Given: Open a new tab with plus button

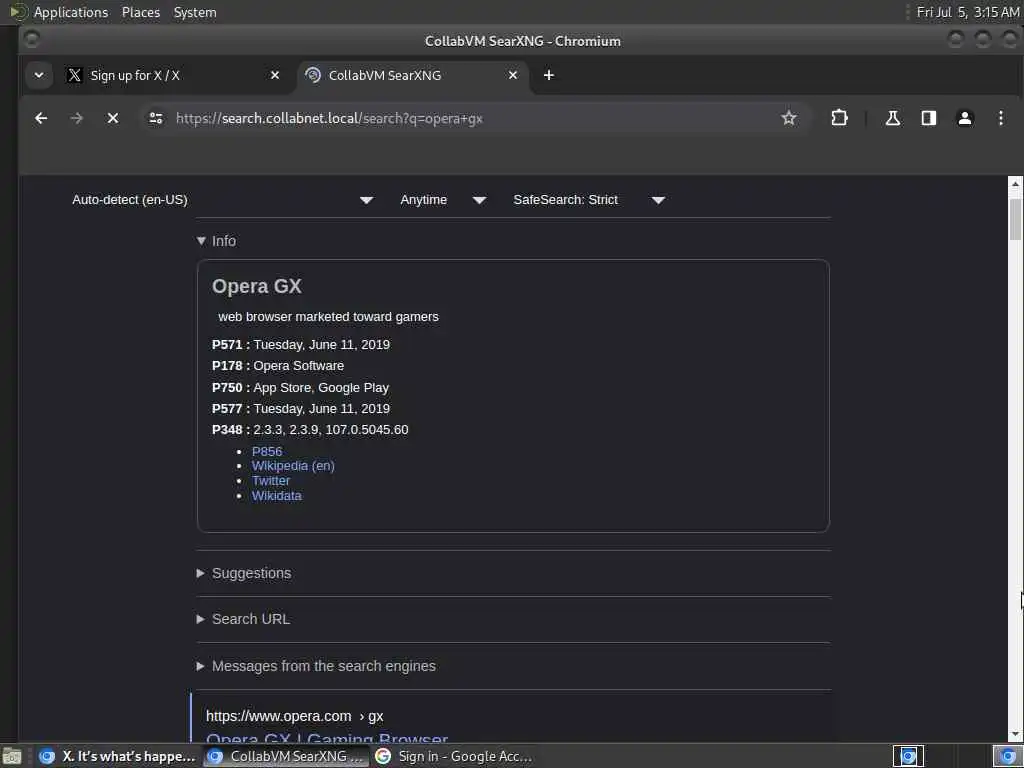Looking at the screenshot, I should point(549,75).
